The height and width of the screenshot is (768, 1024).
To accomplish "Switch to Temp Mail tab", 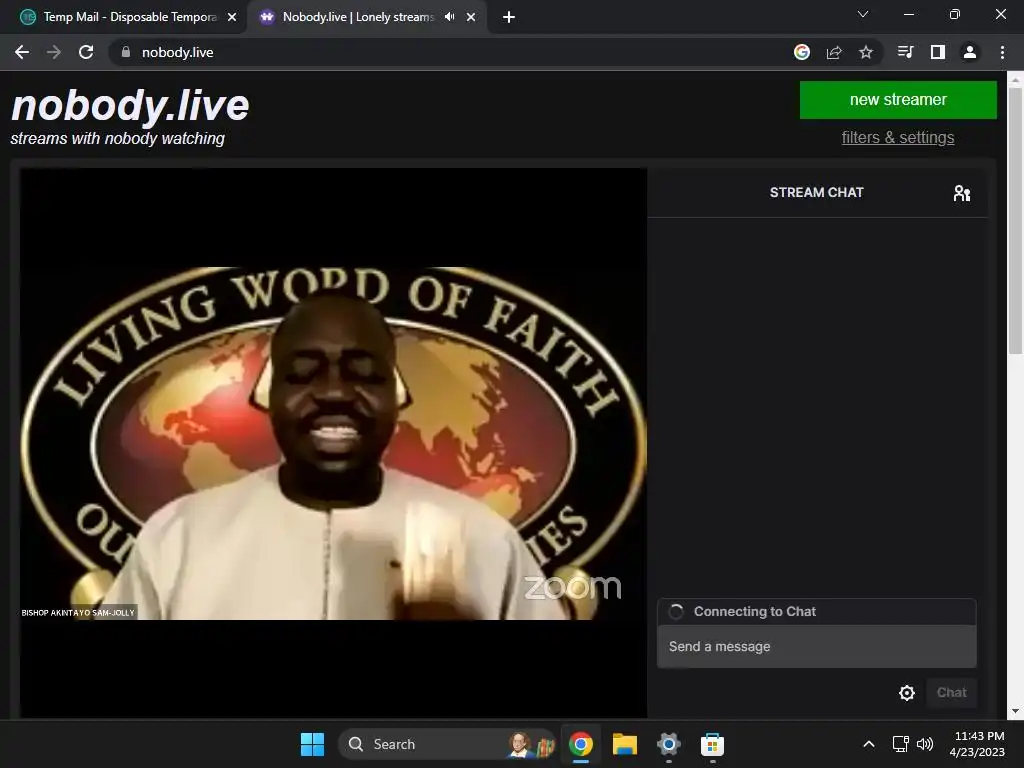I will (124, 17).
